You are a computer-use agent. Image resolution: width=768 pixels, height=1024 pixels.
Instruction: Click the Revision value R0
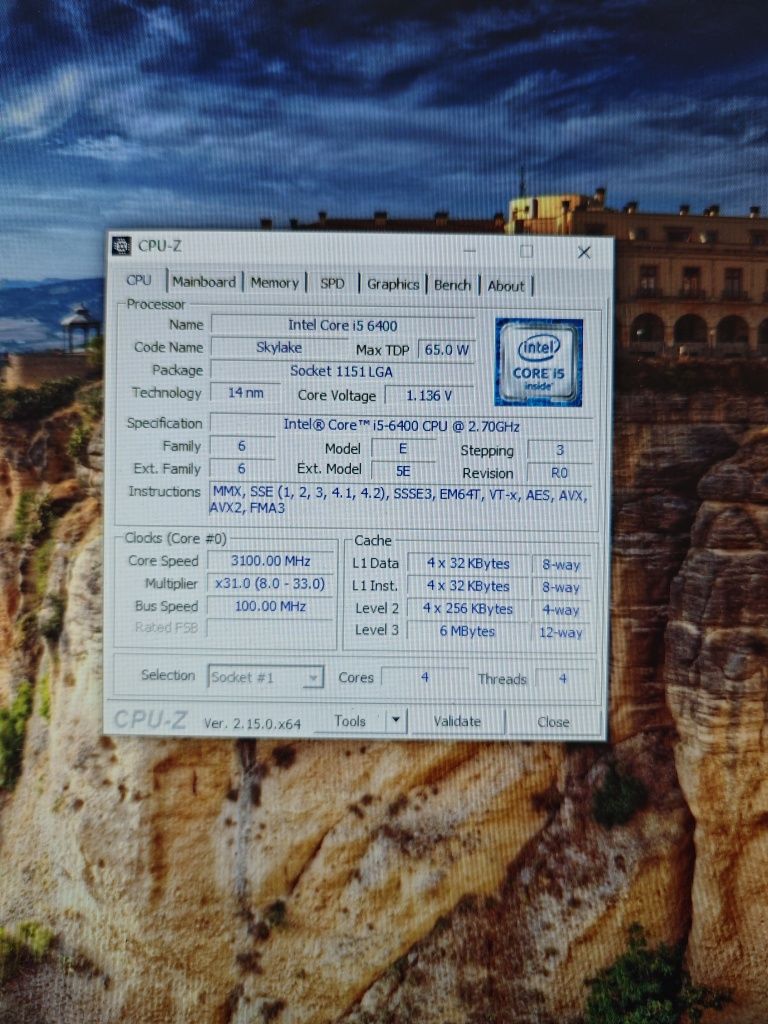tap(560, 473)
